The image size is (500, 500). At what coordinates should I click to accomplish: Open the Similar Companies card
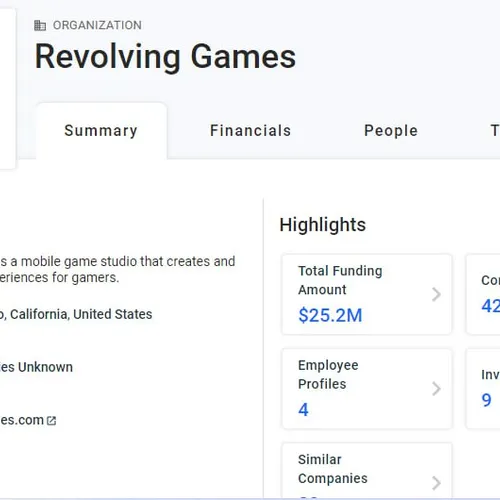(367, 471)
